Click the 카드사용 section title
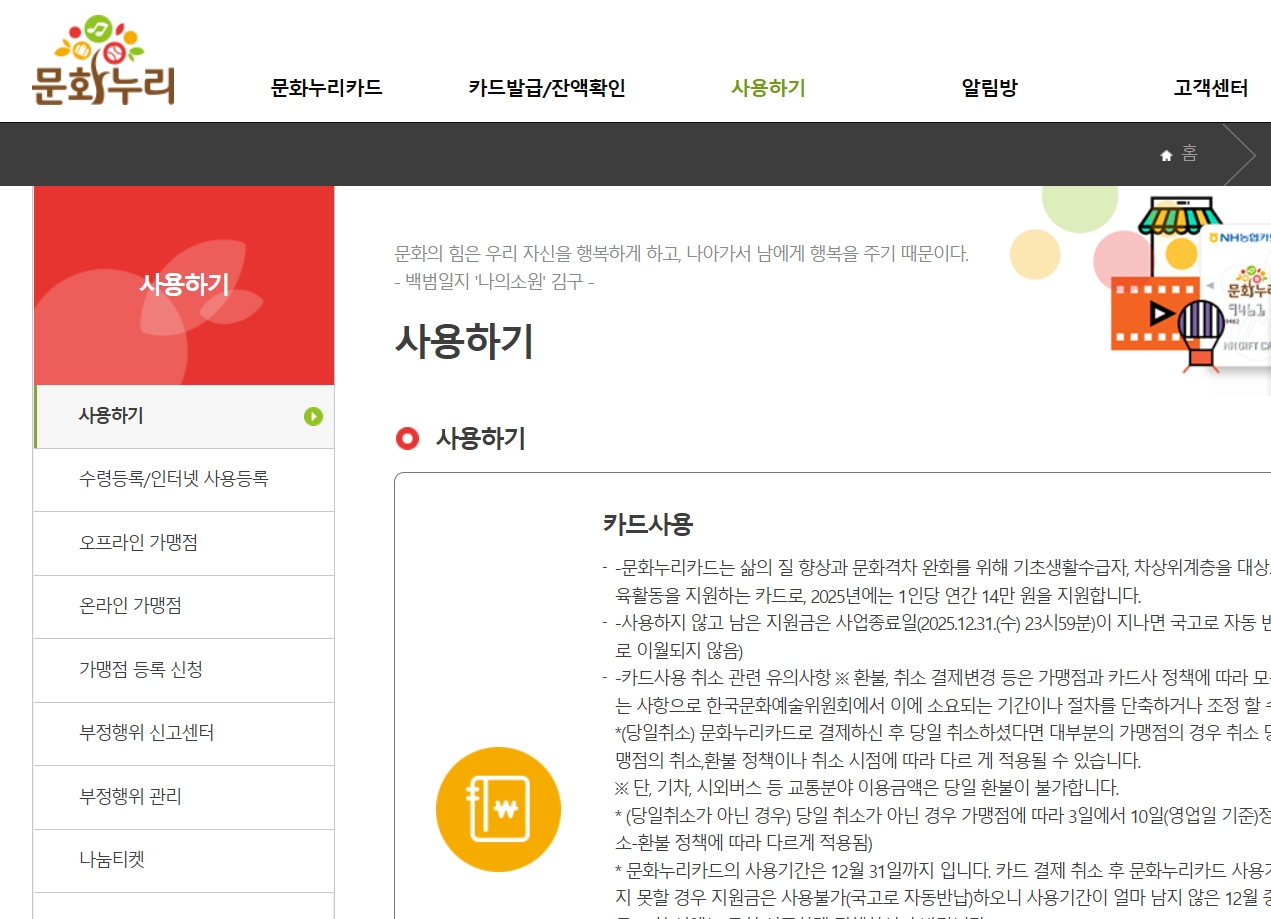The image size is (1271, 919). coord(648,524)
